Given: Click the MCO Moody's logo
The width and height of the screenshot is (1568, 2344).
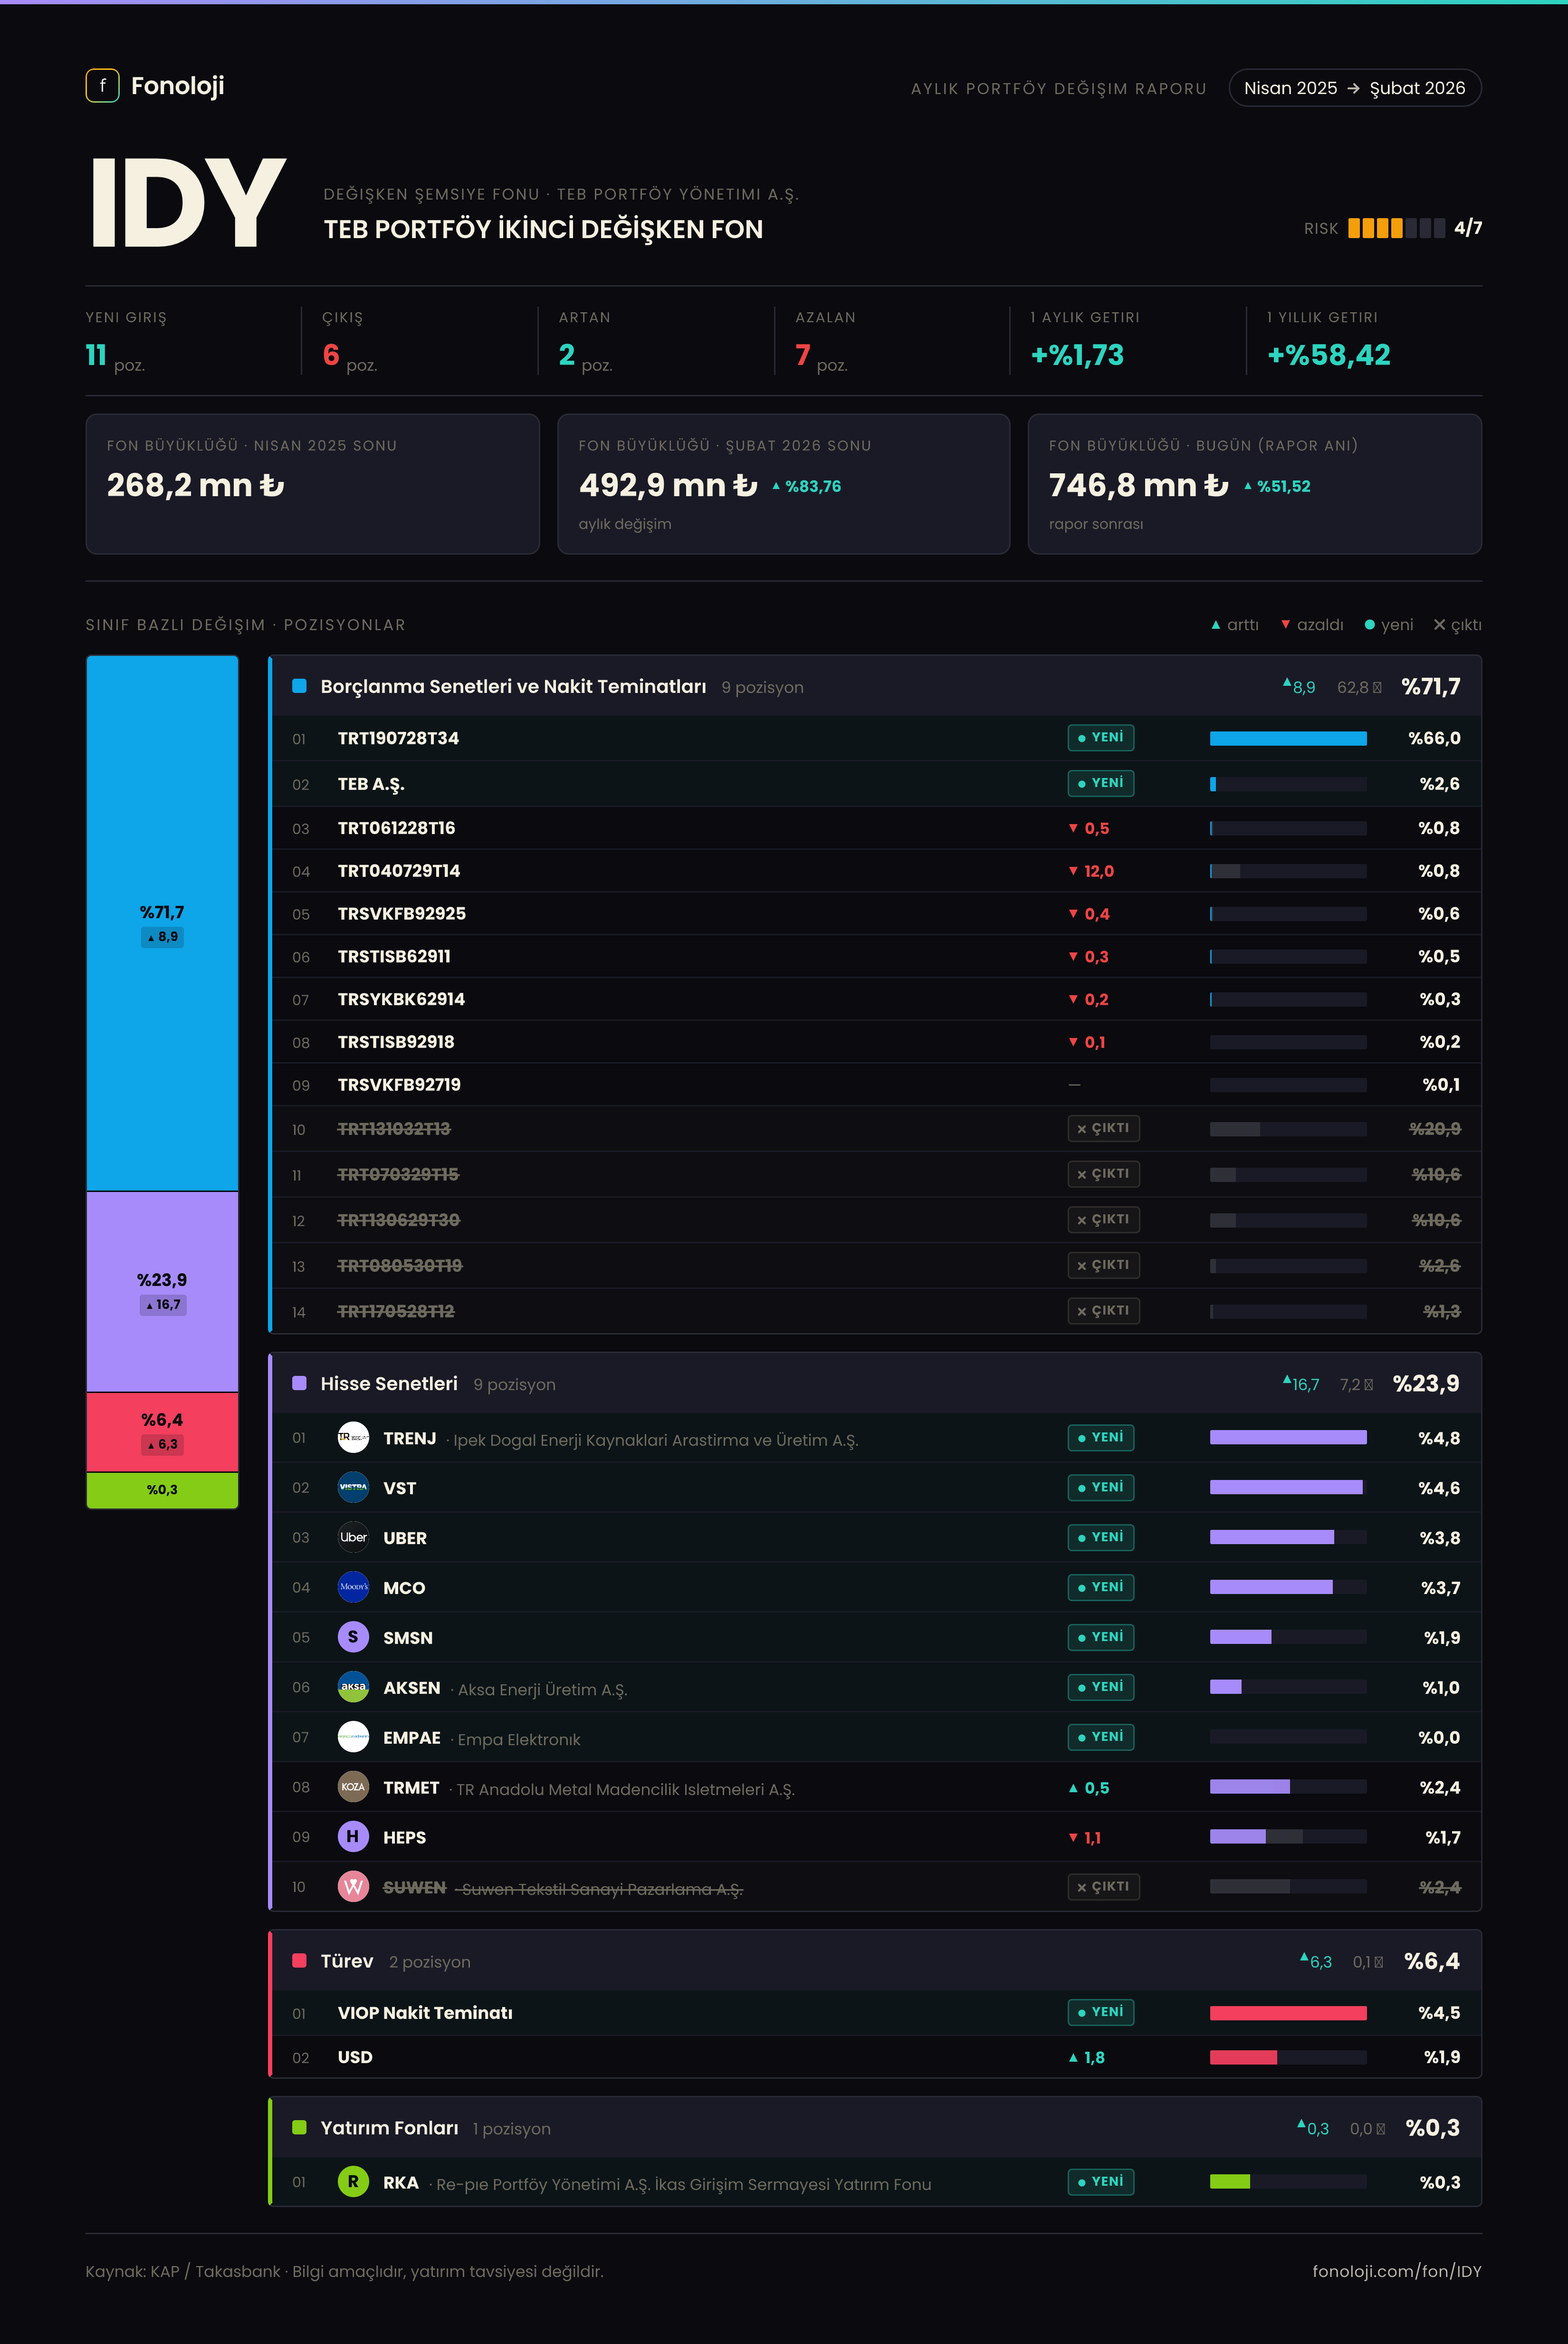Looking at the screenshot, I should 353,1587.
